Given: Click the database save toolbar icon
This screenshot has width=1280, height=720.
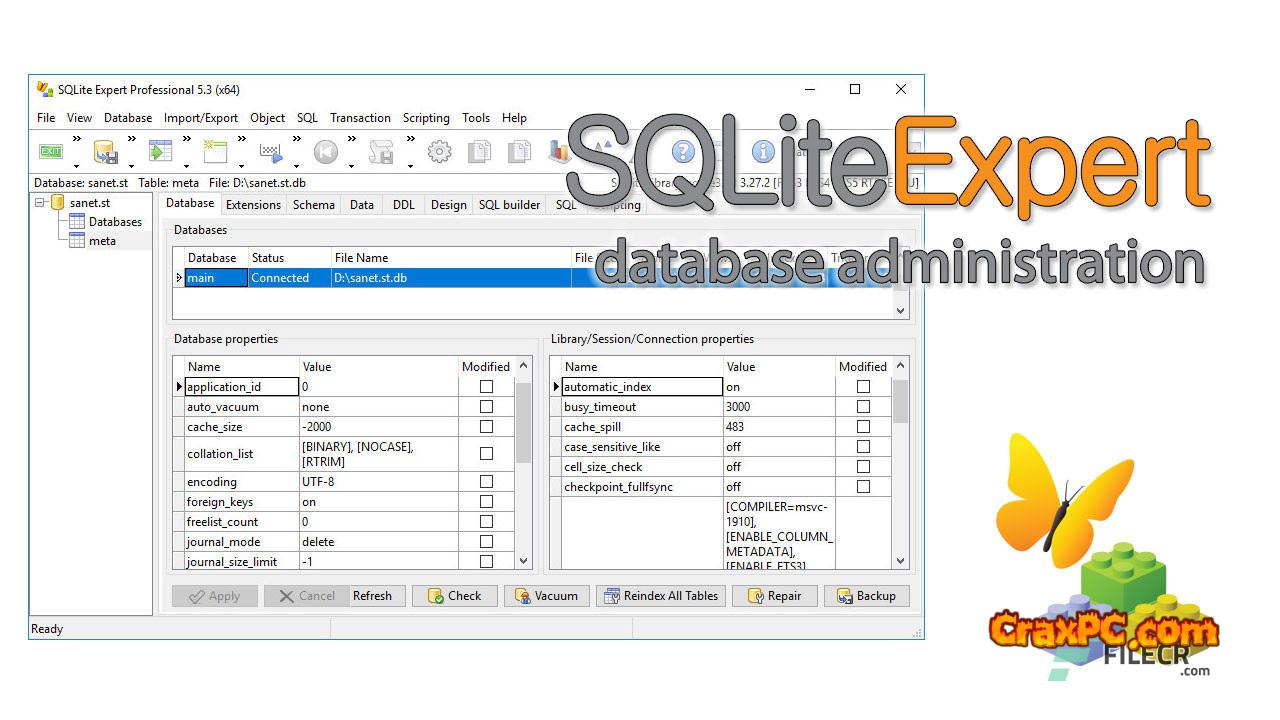Looking at the screenshot, I should pyautogui.click(x=105, y=152).
